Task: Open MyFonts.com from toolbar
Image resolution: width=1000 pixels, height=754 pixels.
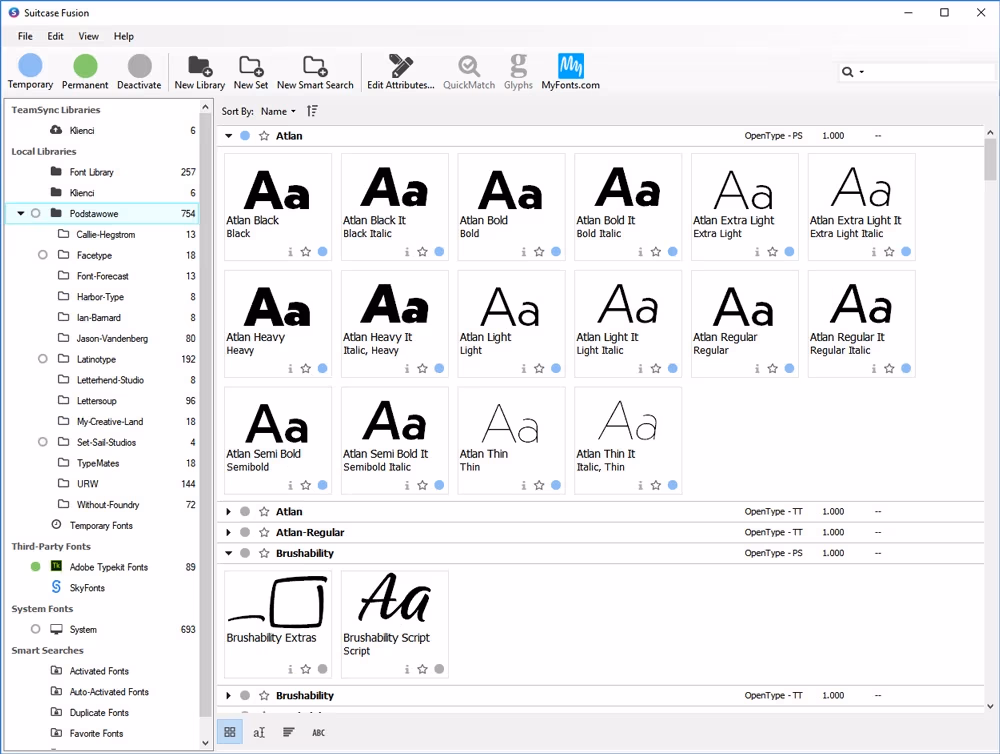Action: [570, 71]
